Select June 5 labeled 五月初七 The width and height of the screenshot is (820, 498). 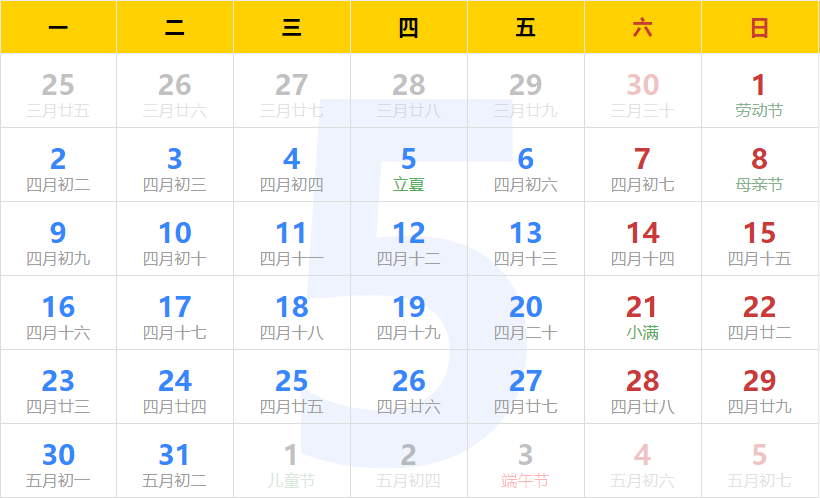(759, 461)
